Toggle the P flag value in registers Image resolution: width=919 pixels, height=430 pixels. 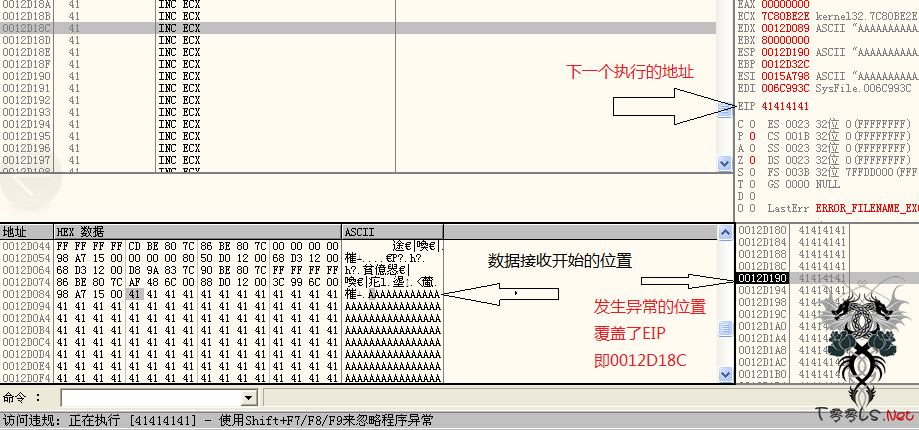[752, 135]
